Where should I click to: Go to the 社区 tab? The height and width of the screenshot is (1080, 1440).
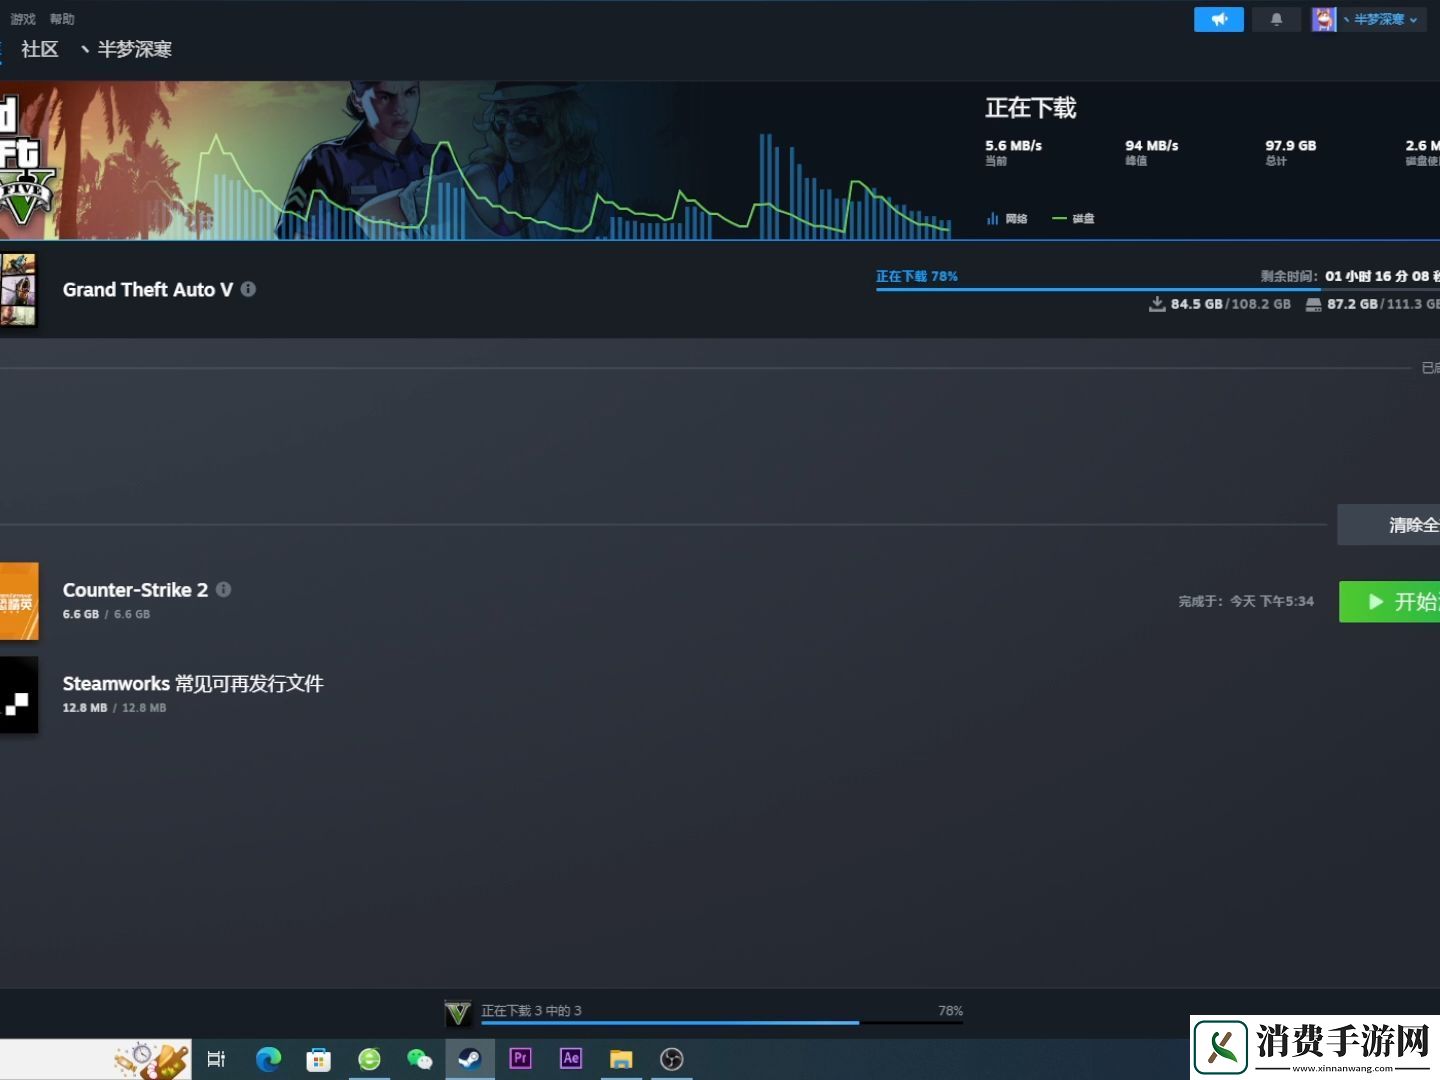tap(40, 49)
